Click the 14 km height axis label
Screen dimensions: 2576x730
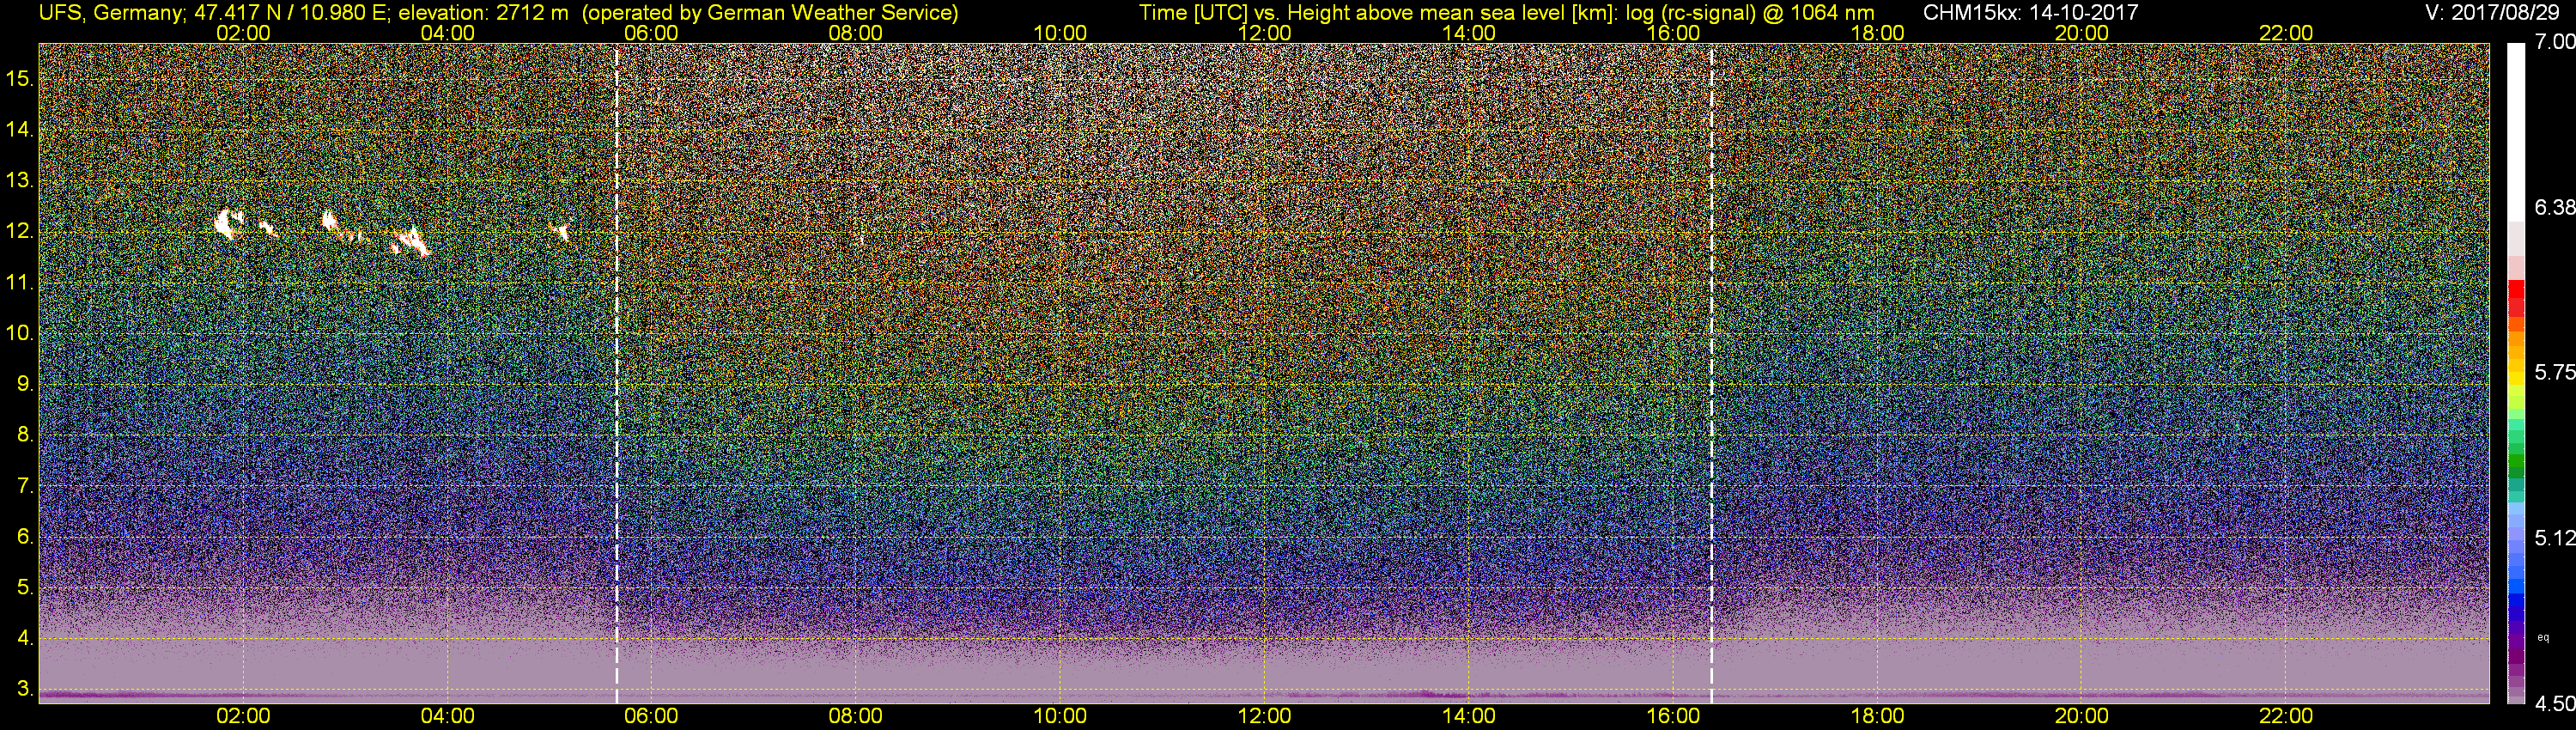point(19,129)
